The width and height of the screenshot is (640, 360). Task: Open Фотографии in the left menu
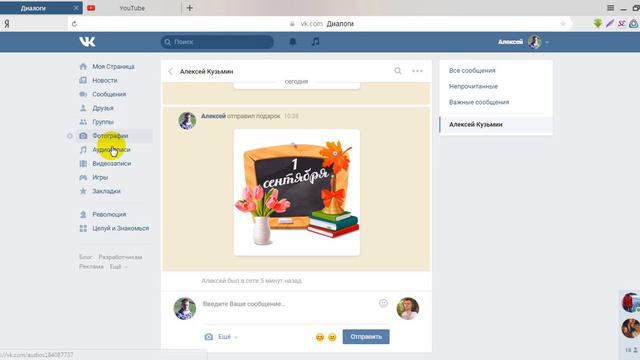[x=110, y=136]
